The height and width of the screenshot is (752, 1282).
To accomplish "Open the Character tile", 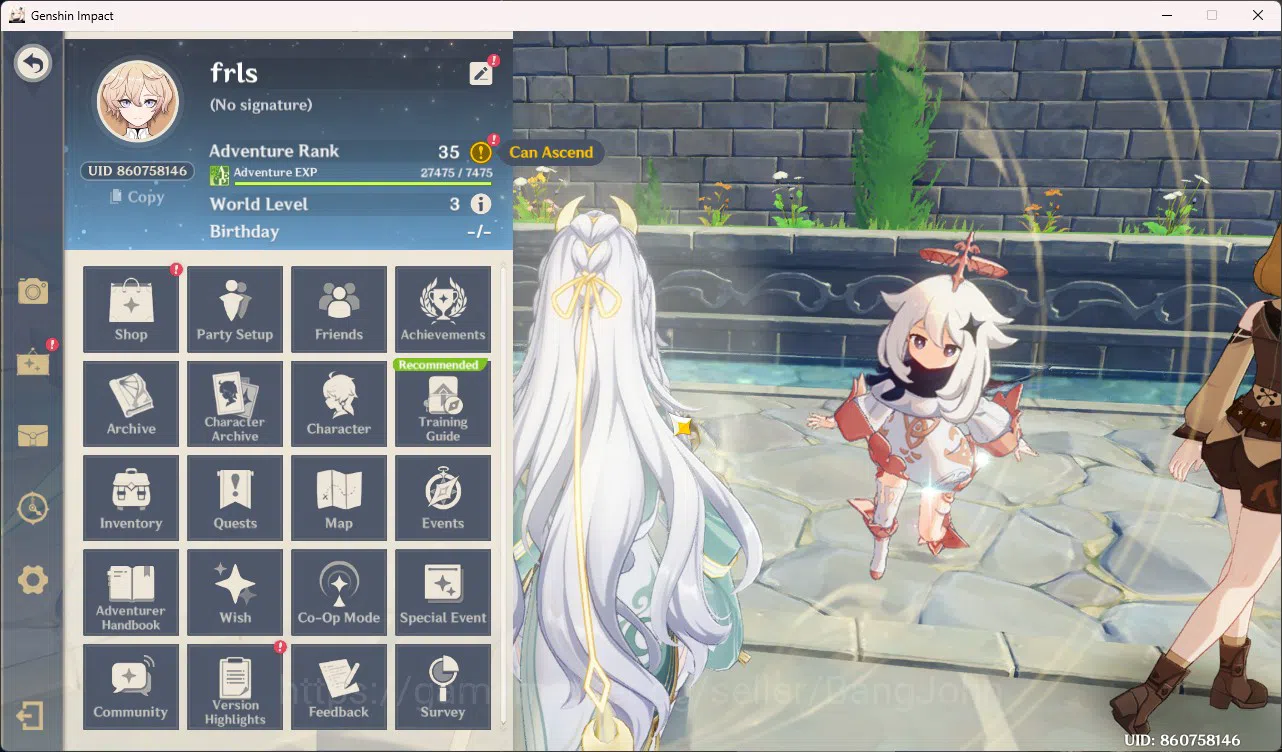I will (x=339, y=404).
